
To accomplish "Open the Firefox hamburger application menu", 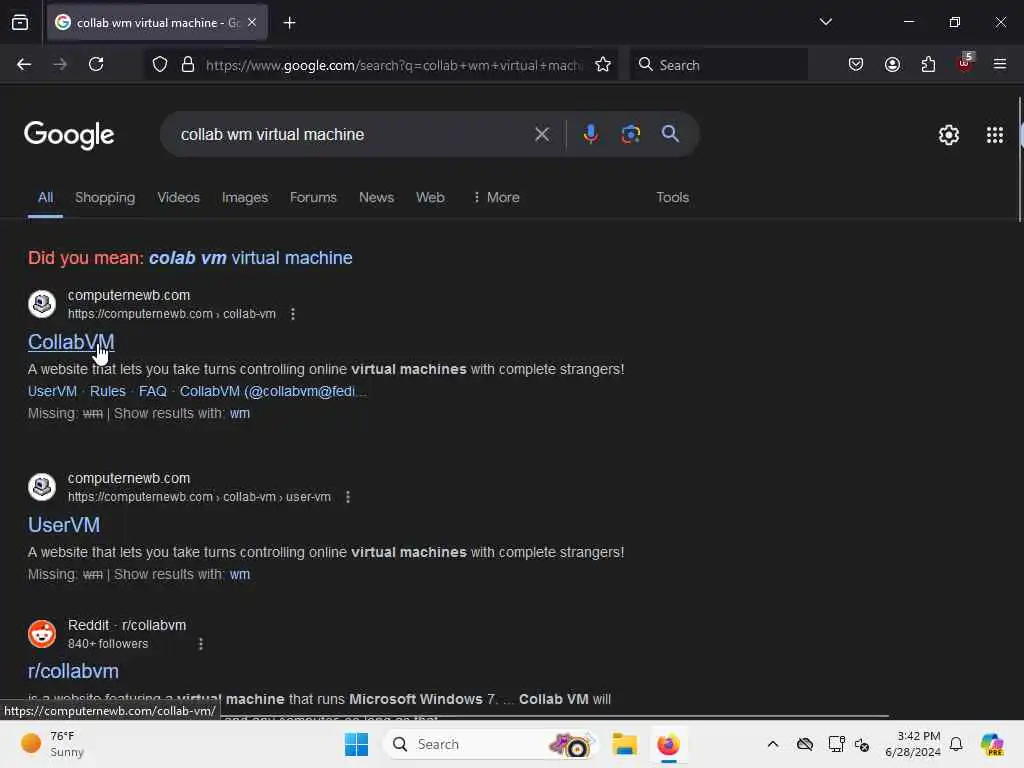I will click(x=1000, y=65).
